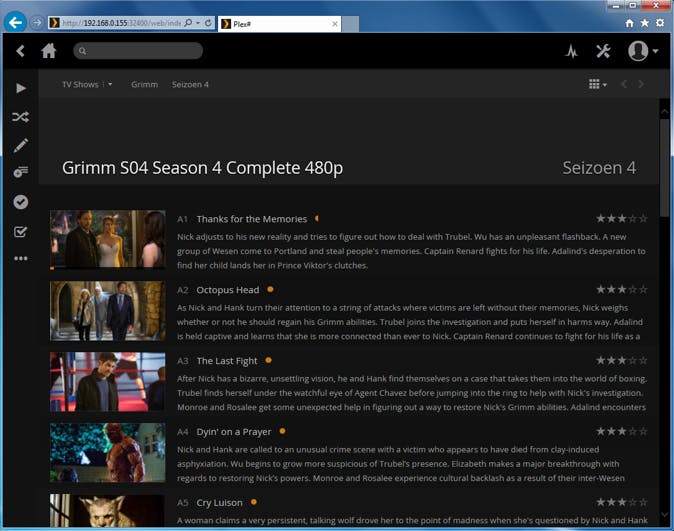Rate The Last Fight using stars

622,360
